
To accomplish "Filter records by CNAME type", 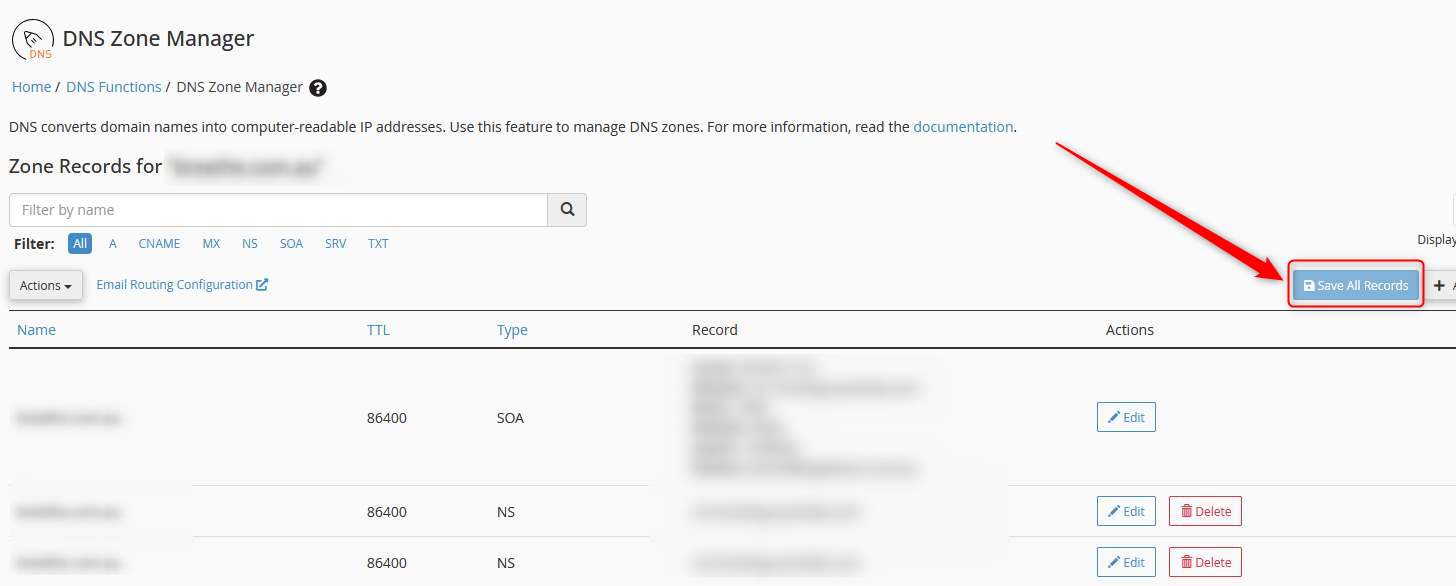I will 159,244.
